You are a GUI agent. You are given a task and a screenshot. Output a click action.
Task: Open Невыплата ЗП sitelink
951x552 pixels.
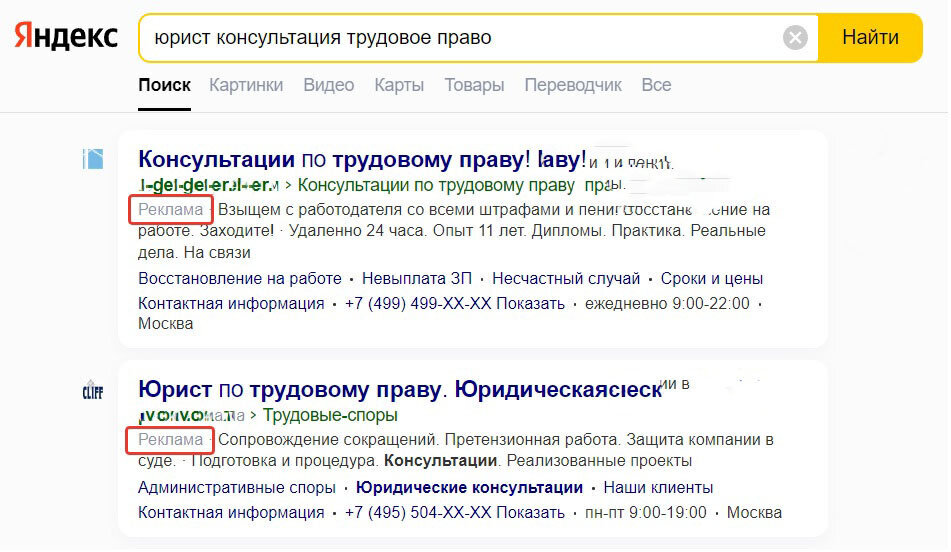coord(417,278)
